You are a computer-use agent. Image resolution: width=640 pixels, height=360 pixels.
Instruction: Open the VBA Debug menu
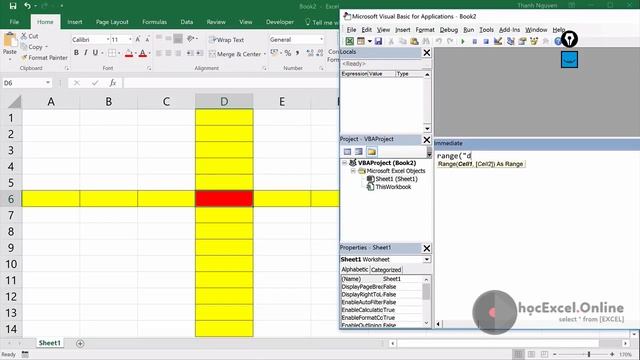pos(449,30)
